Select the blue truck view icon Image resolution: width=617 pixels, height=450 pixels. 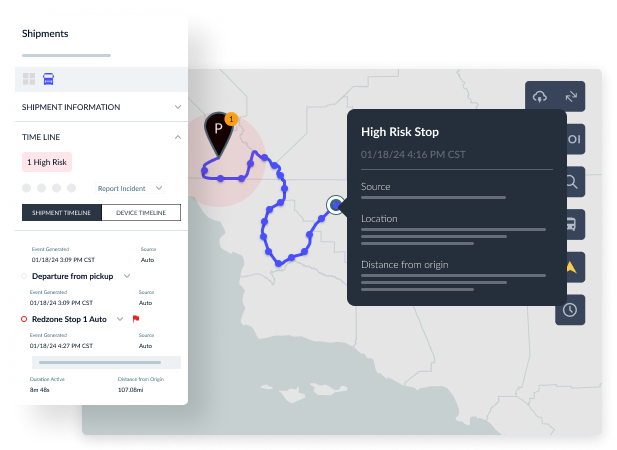tap(48, 79)
